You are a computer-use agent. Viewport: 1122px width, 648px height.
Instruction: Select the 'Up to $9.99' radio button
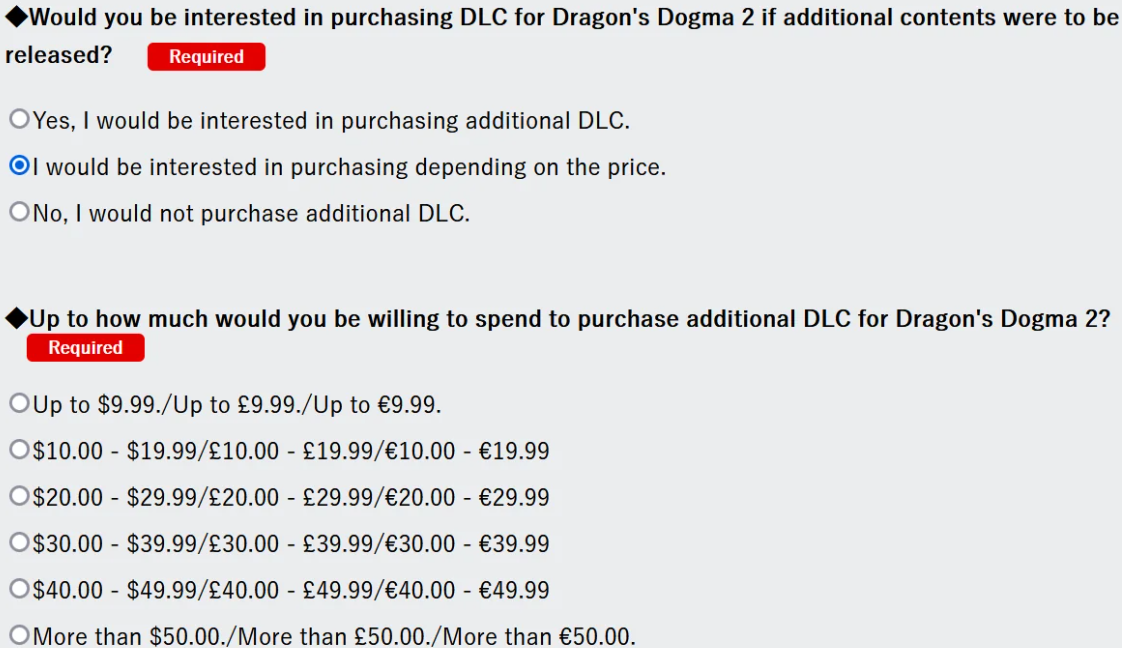point(19,404)
